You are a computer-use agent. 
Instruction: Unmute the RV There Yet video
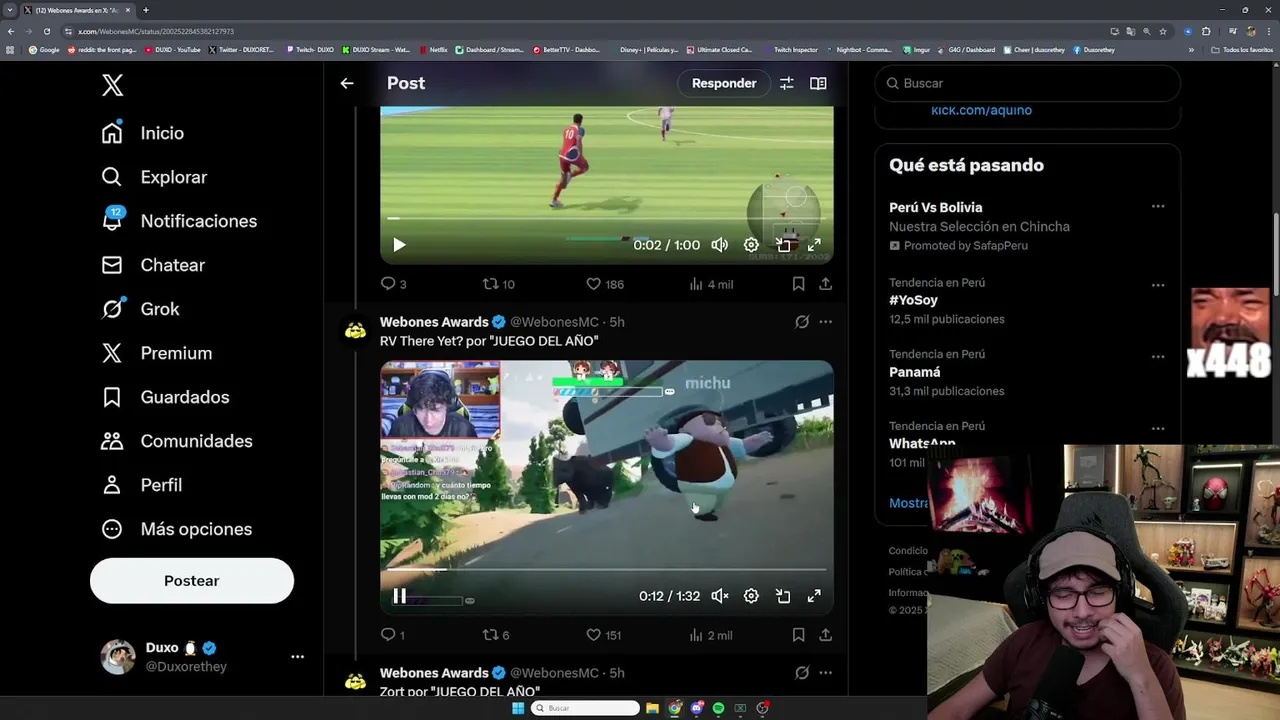(x=720, y=596)
